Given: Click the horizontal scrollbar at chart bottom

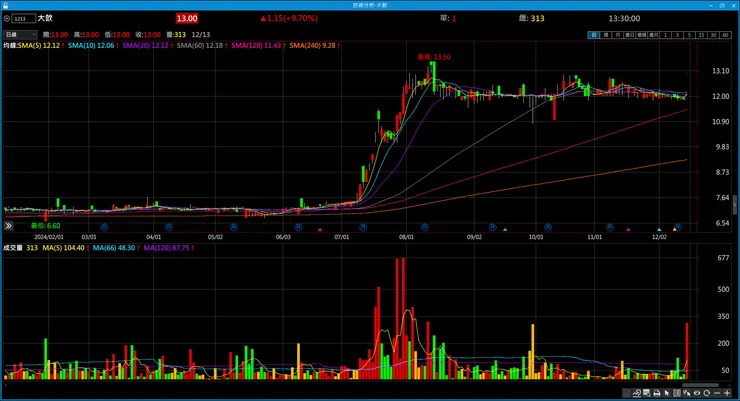Looking at the screenshot, I should click(x=699, y=385).
